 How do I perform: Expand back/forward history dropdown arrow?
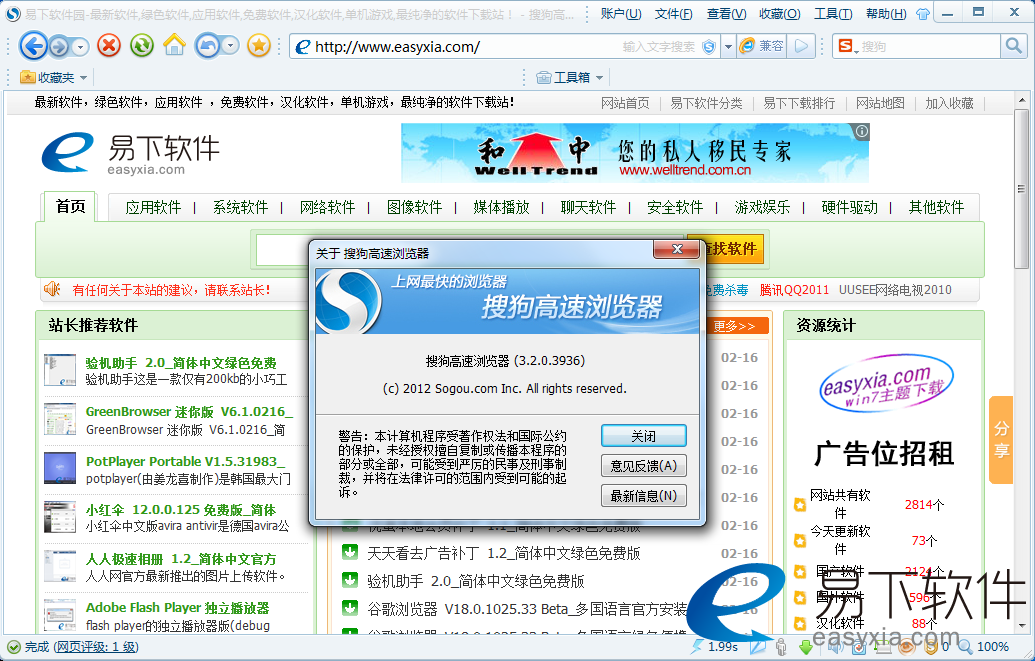coord(81,47)
